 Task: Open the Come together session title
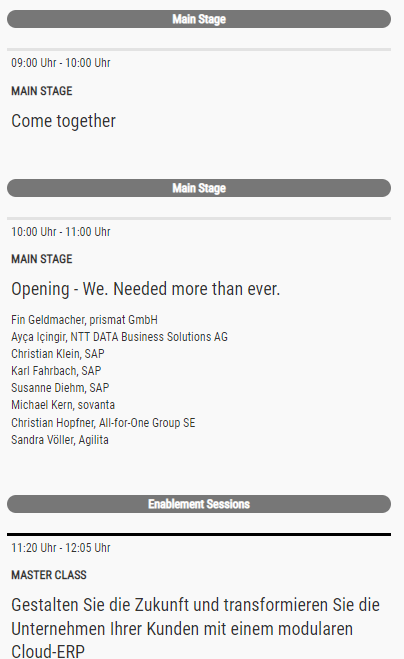(x=63, y=121)
